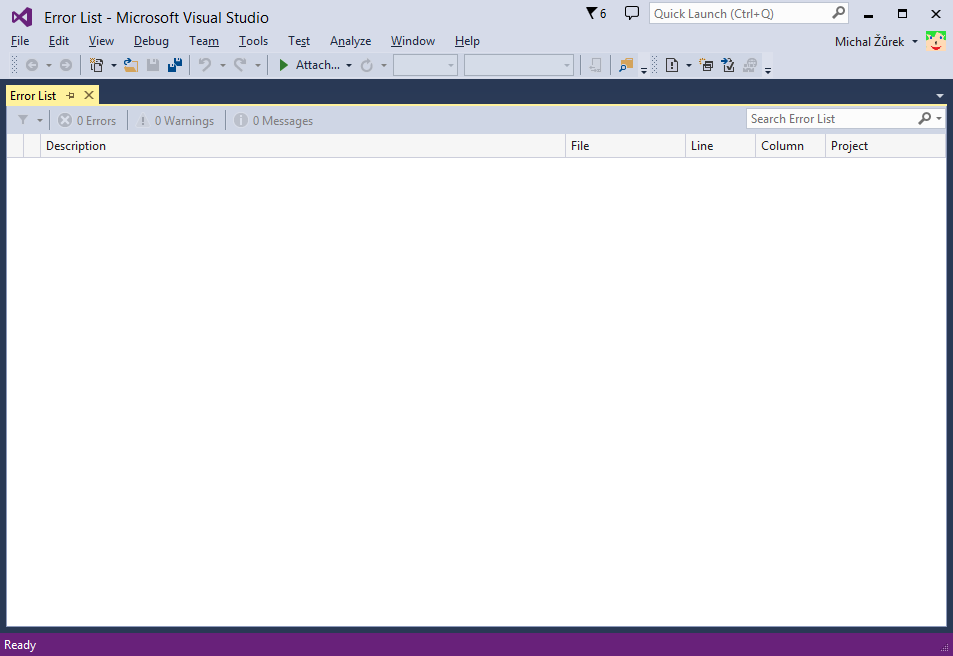Open a file with the Open File icon
The height and width of the screenshot is (656, 953).
[131, 64]
